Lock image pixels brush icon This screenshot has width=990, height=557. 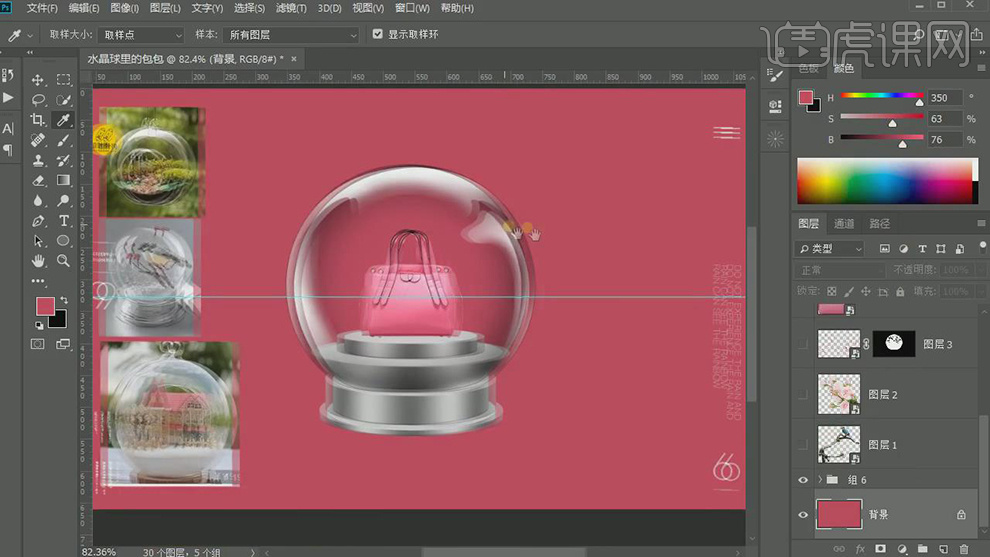click(849, 291)
